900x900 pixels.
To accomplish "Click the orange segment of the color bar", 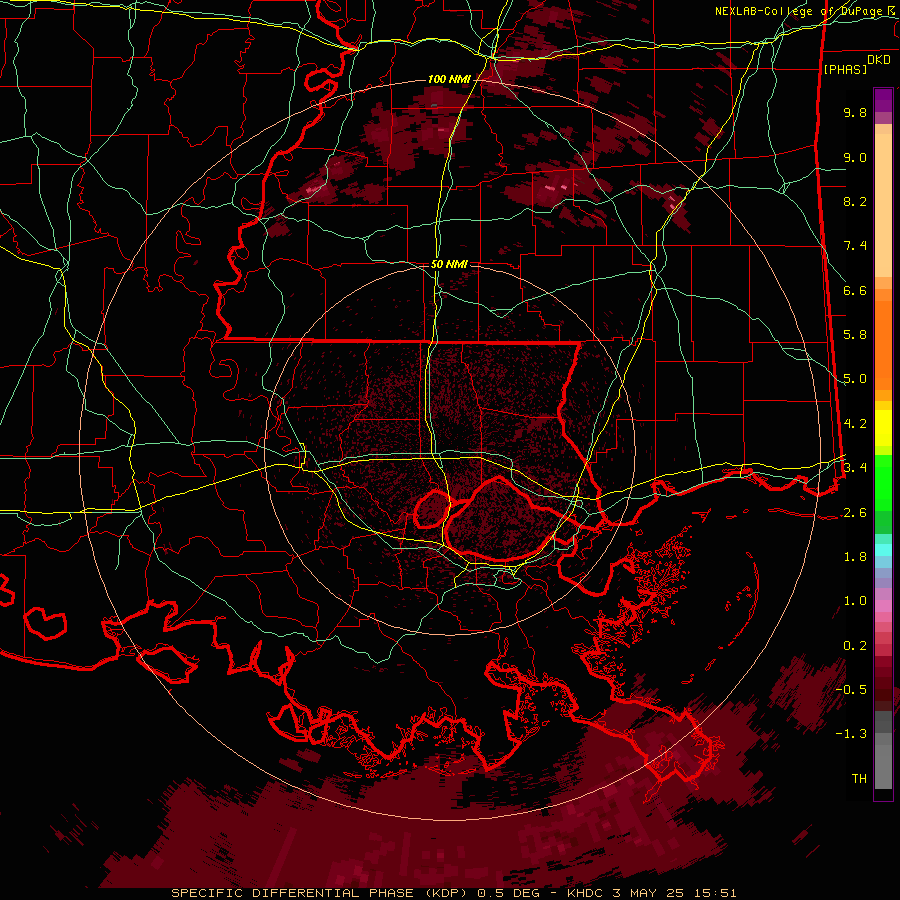I will (883, 340).
